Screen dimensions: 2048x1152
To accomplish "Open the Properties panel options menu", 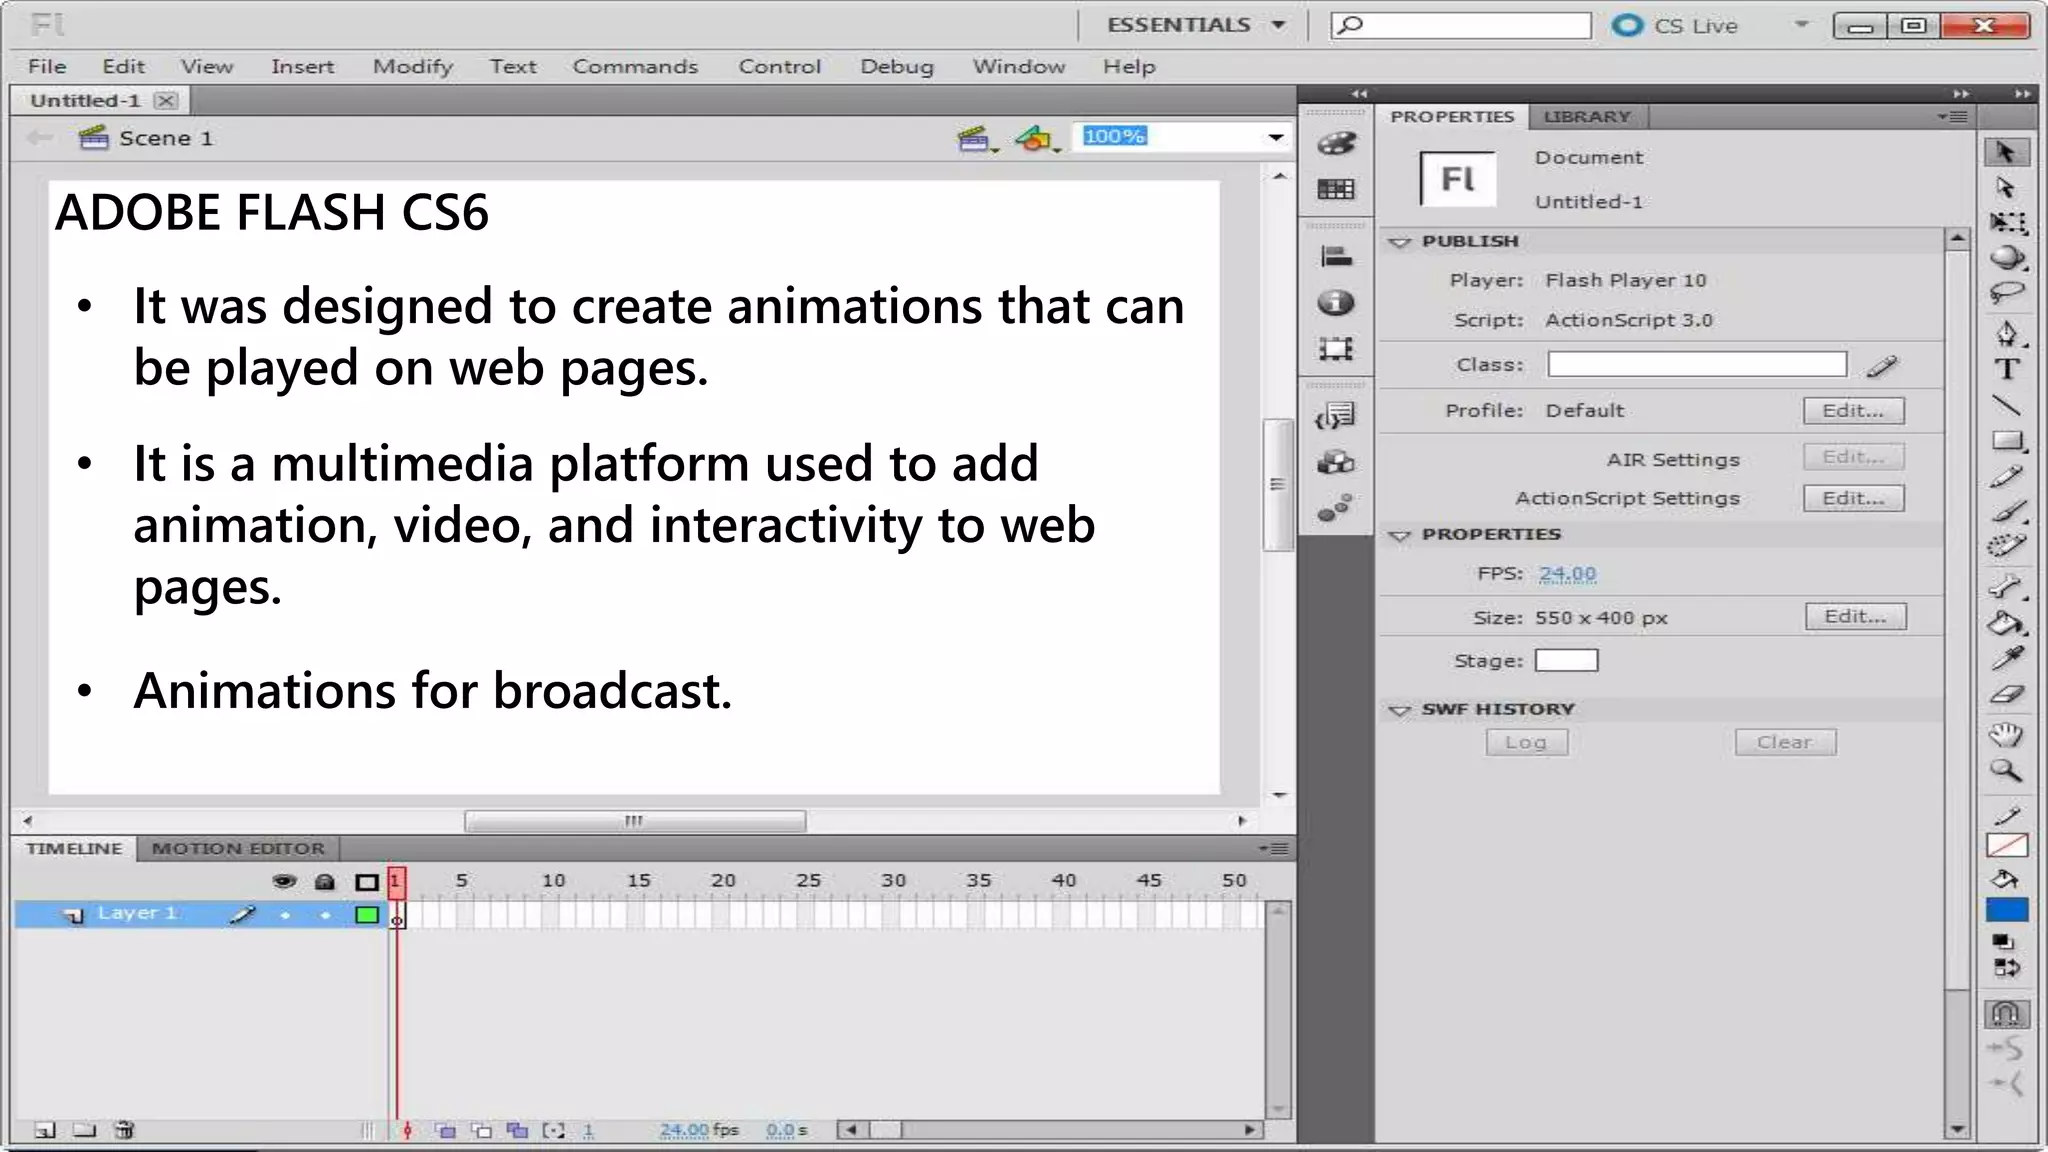I will tap(1953, 116).
